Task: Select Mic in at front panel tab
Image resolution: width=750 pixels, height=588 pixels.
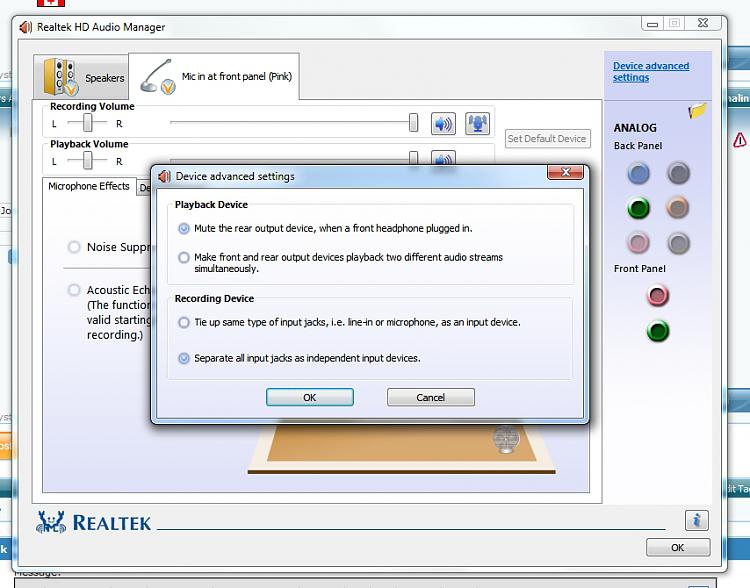Action: click(214, 77)
